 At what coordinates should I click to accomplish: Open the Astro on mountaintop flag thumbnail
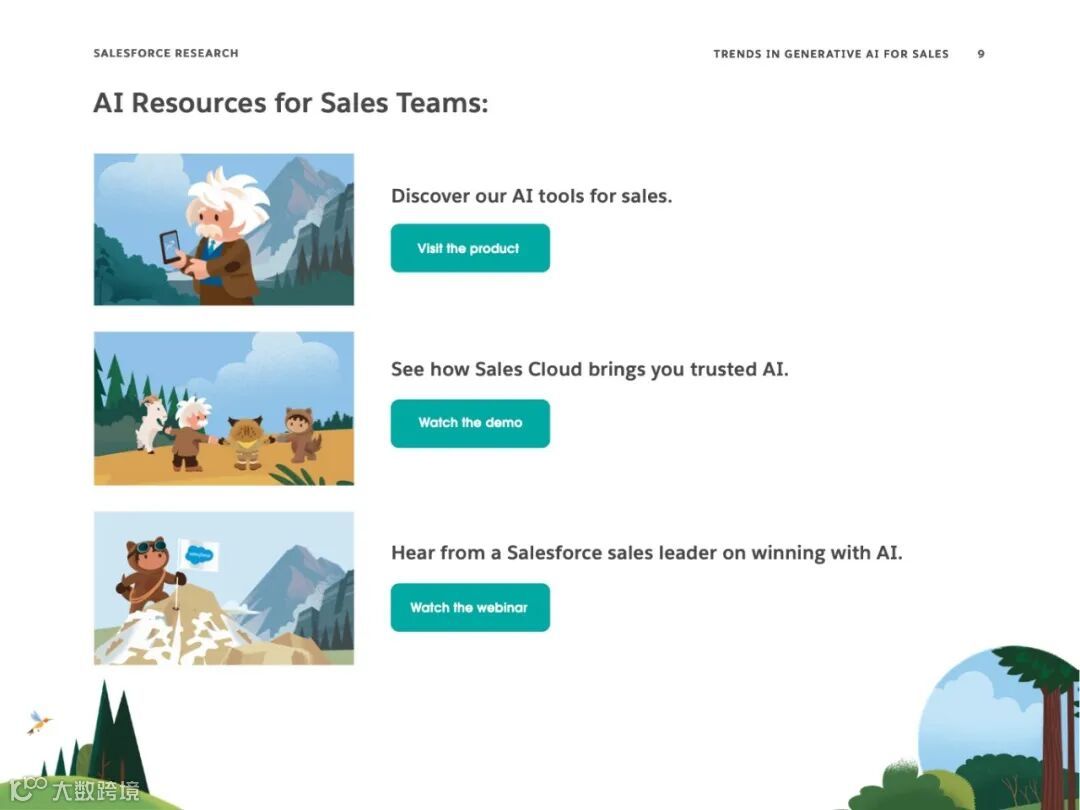coord(224,588)
